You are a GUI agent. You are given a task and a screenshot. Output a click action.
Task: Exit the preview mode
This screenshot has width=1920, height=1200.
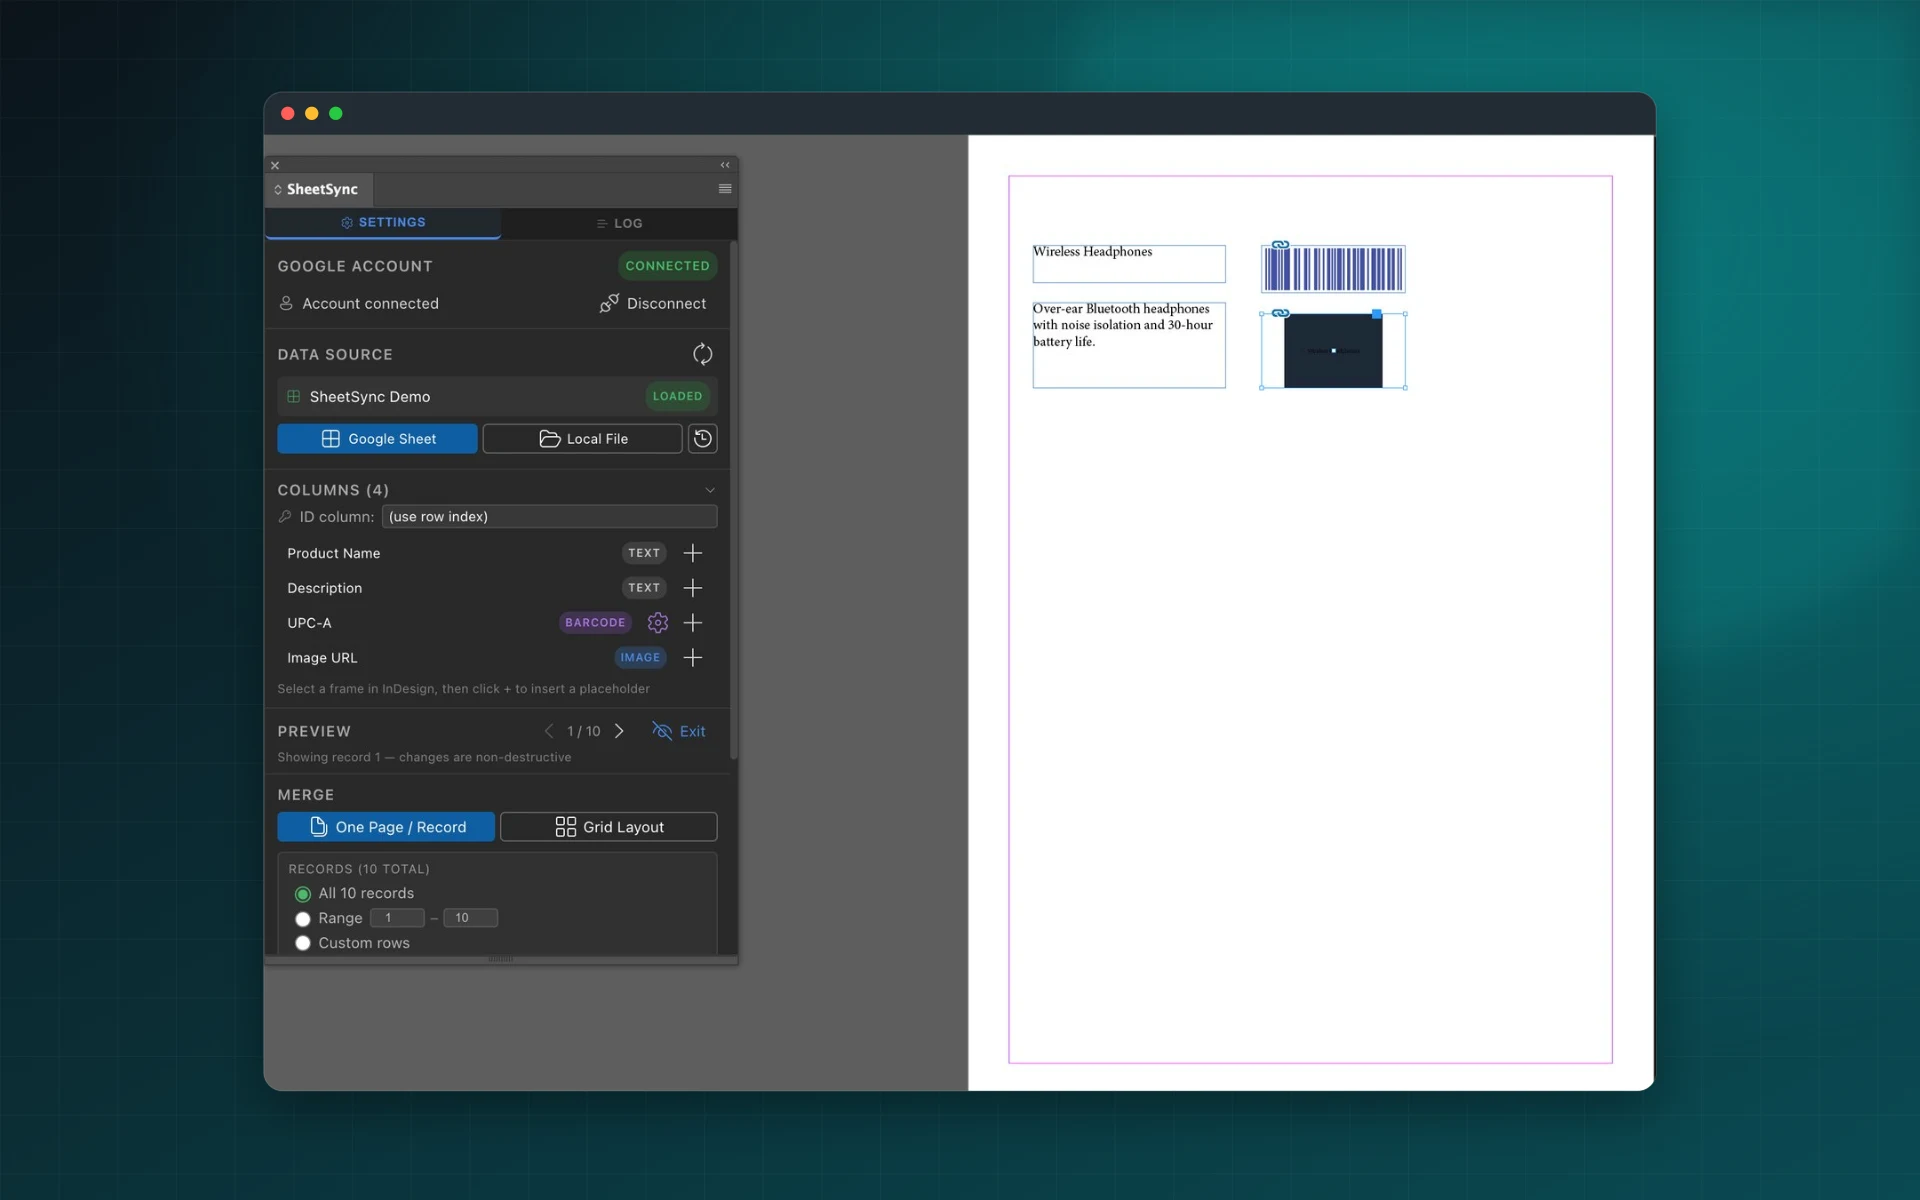click(679, 731)
